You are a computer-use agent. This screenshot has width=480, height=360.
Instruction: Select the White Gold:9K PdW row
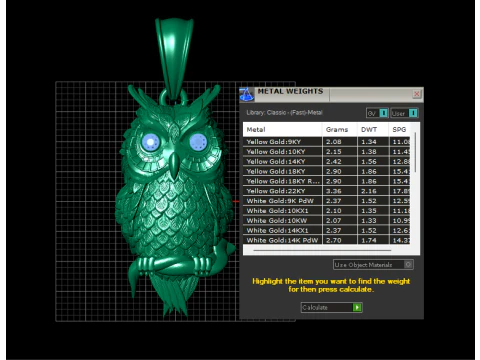[x=327, y=201]
